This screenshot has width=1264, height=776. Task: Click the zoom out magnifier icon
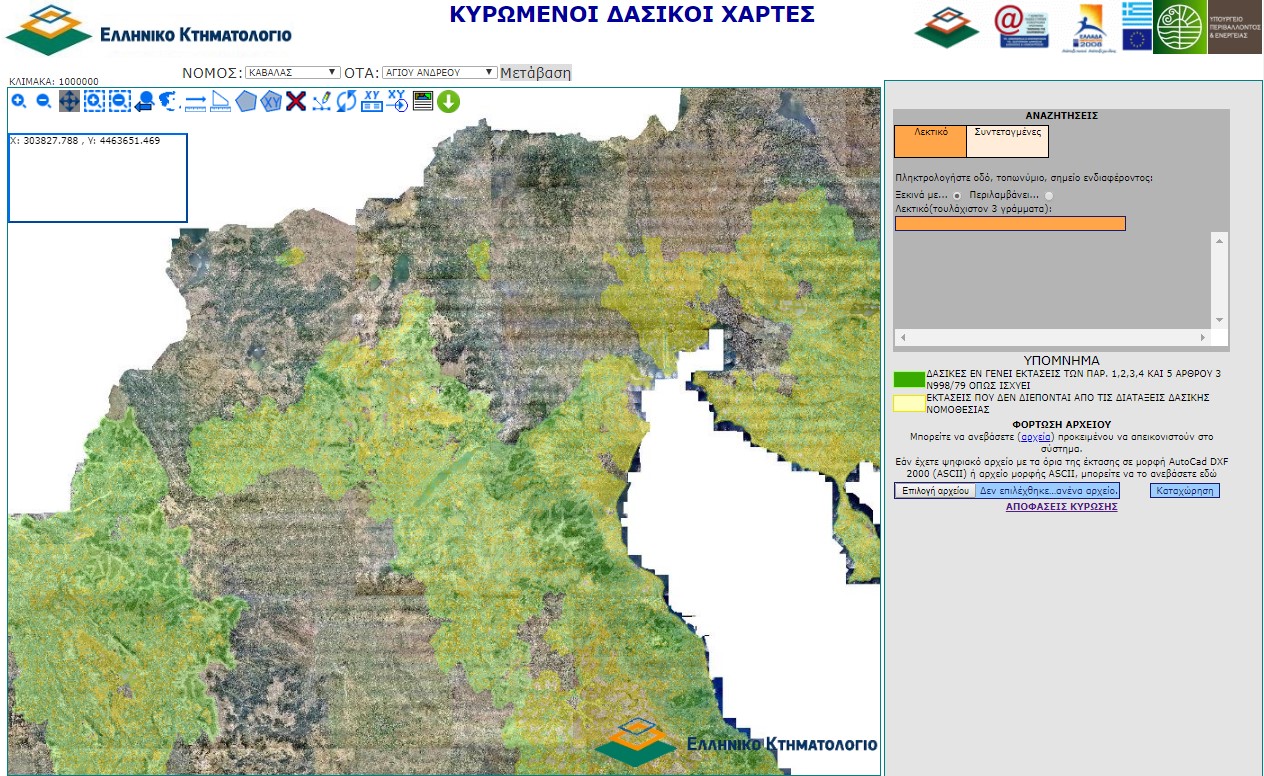(44, 101)
